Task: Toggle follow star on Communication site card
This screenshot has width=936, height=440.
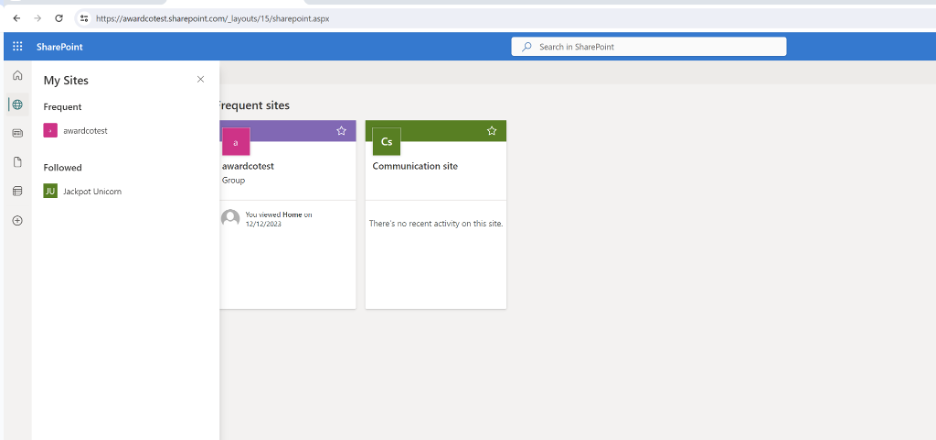Action: pyautogui.click(x=491, y=131)
